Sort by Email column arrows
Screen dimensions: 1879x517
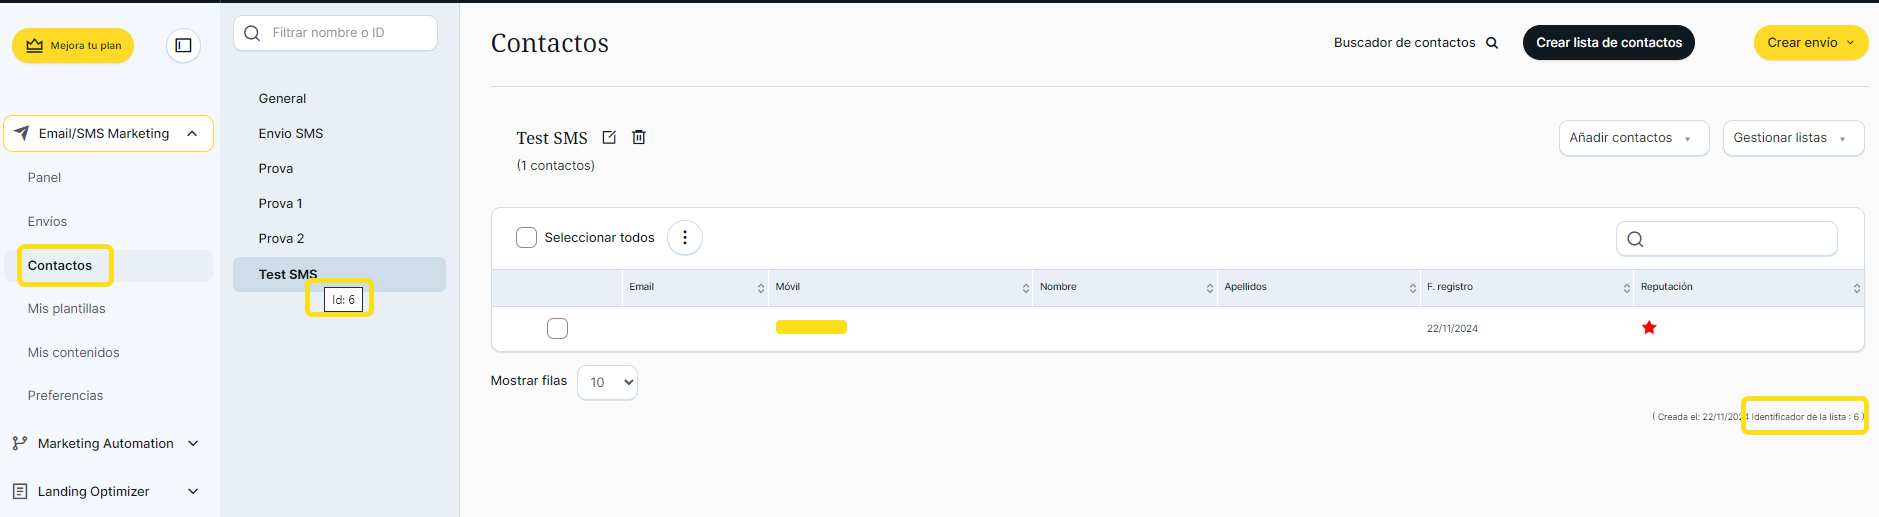761,288
